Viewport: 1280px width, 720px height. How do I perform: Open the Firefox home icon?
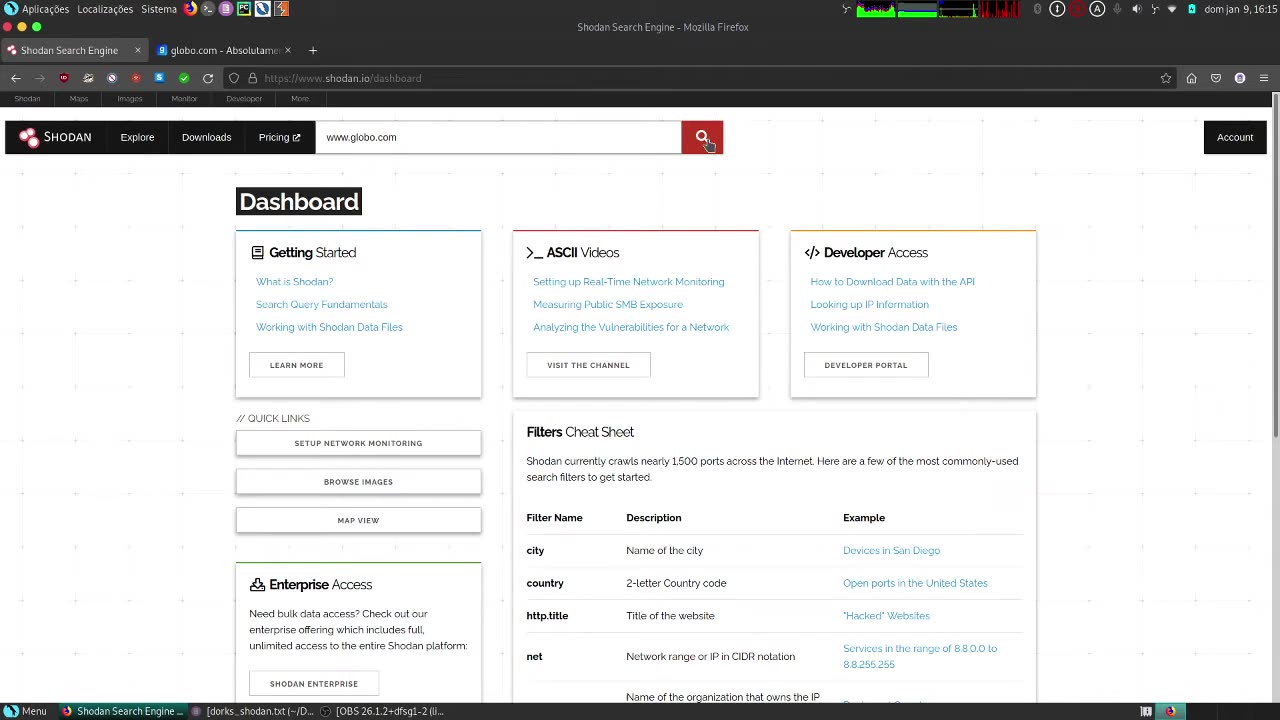tap(1191, 78)
